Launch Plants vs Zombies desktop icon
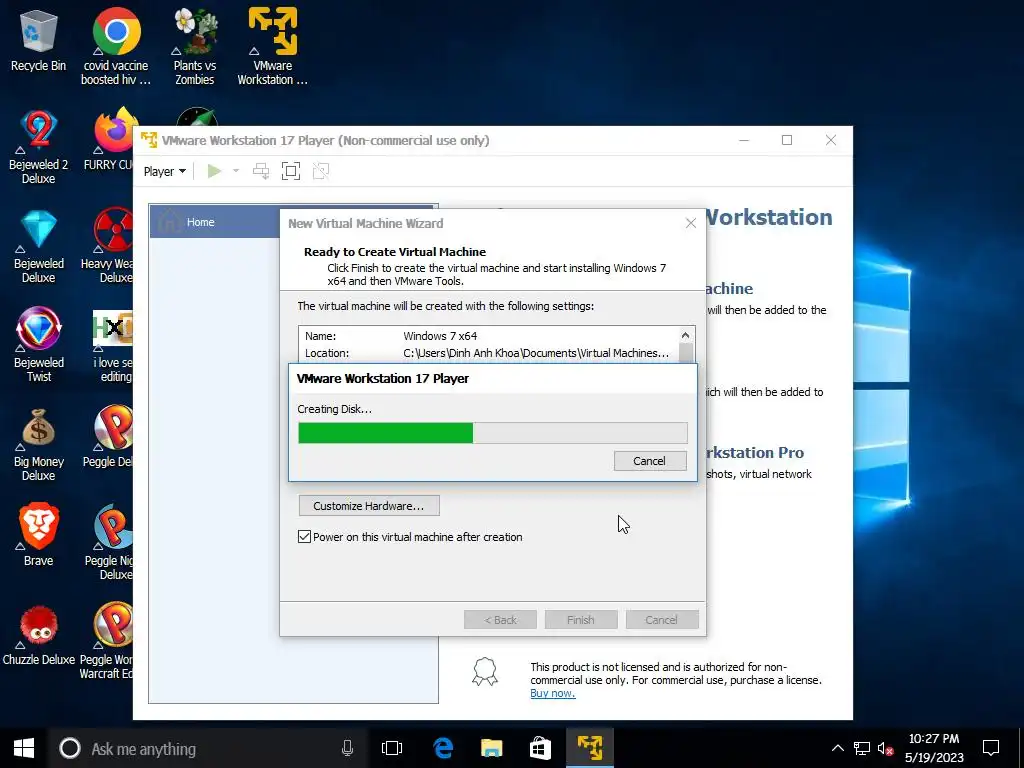Screen dimensions: 1024x768 point(195,46)
